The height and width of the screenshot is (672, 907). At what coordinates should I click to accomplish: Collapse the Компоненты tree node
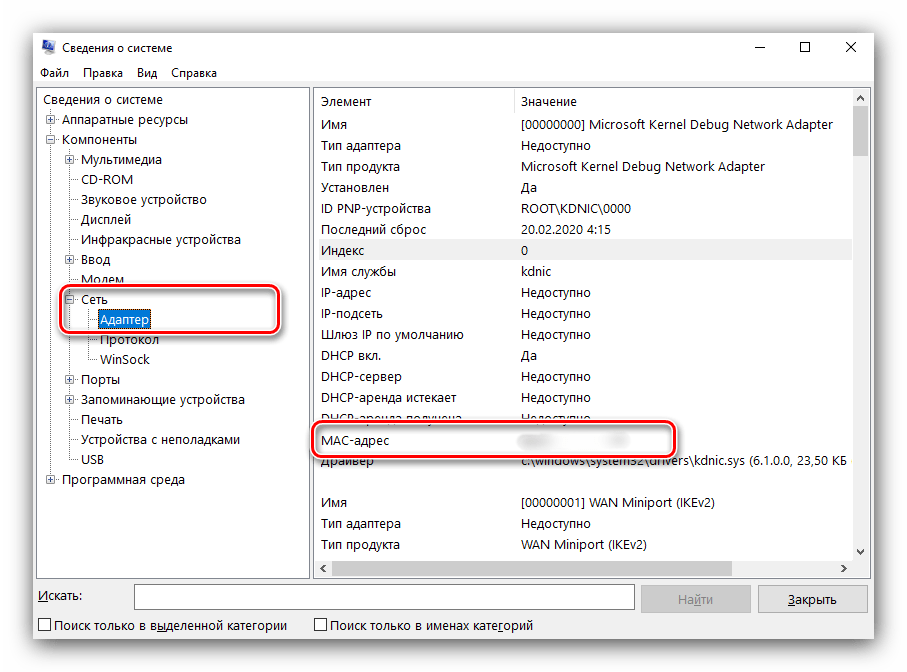(51, 140)
